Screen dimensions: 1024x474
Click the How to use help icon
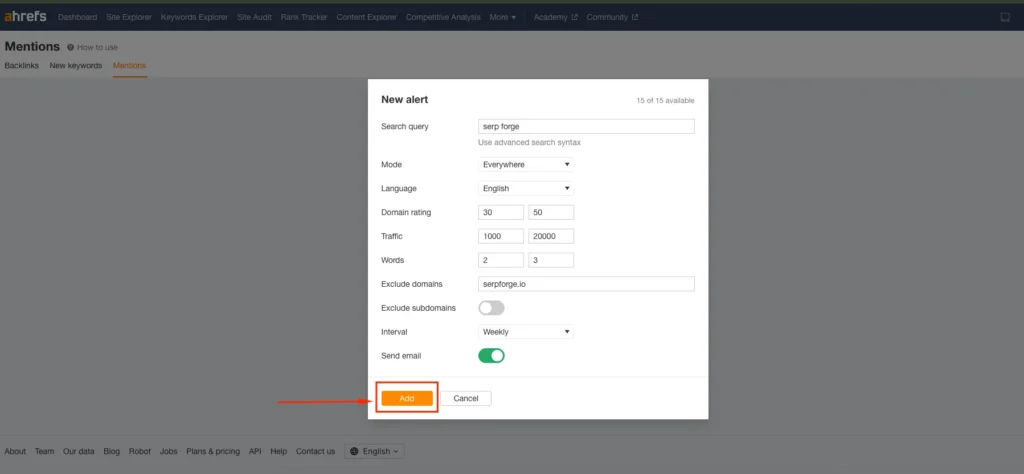[71, 48]
